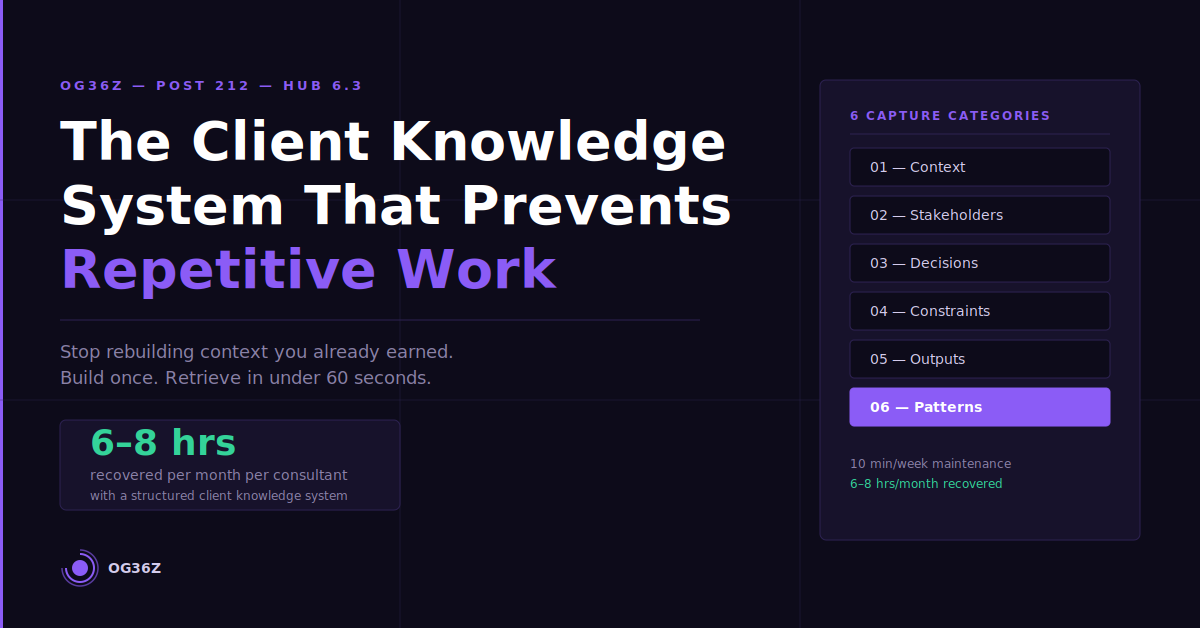Image resolution: width=1200 pixels, height=628 pixels.
Task: Click recovered per month per consultant line
Action: pyautogui.click(x=219, y=475)
